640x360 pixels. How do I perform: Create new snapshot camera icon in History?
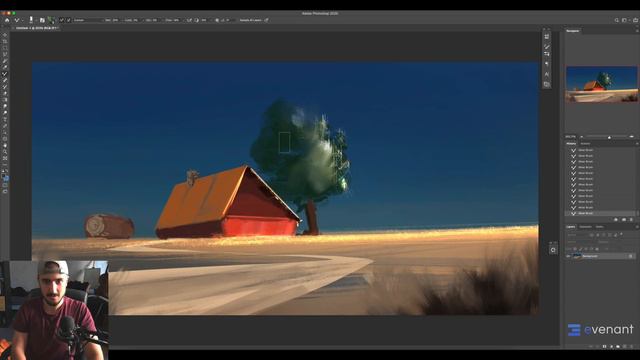[x=624, y=220]
